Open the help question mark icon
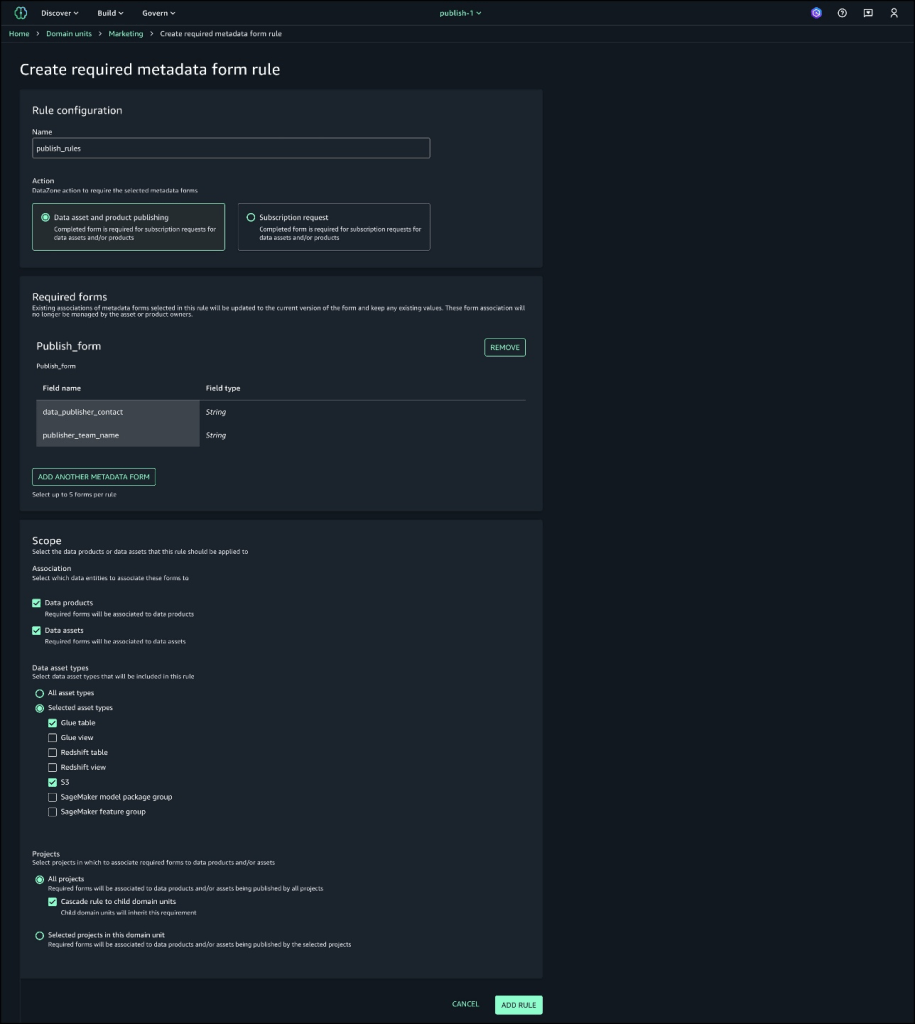 pos(842,13)
